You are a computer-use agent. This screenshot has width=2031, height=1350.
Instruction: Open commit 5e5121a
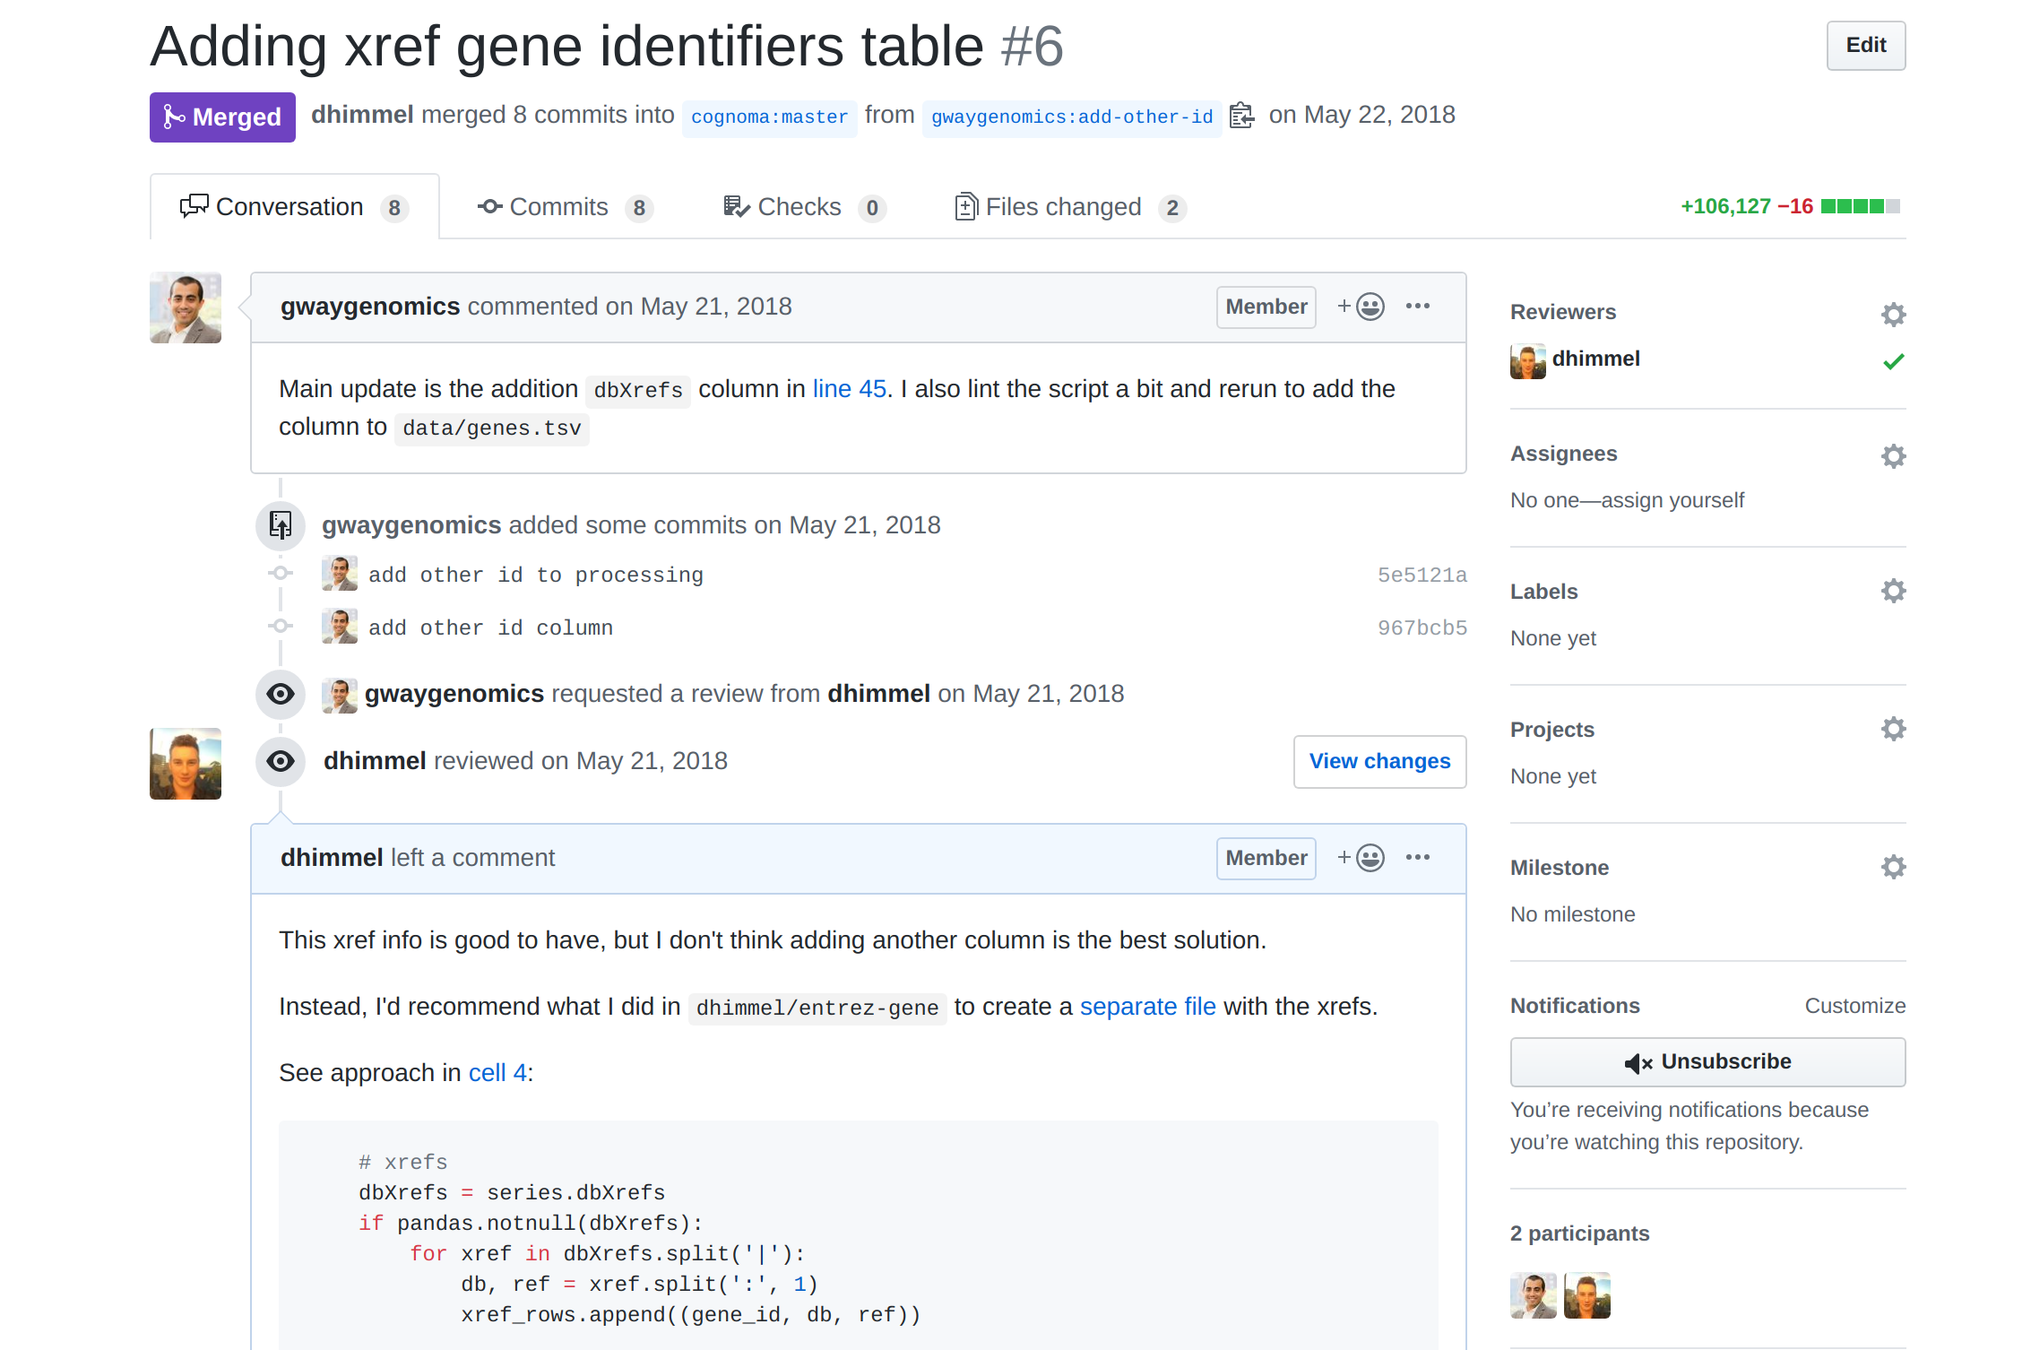[1421, 575]
